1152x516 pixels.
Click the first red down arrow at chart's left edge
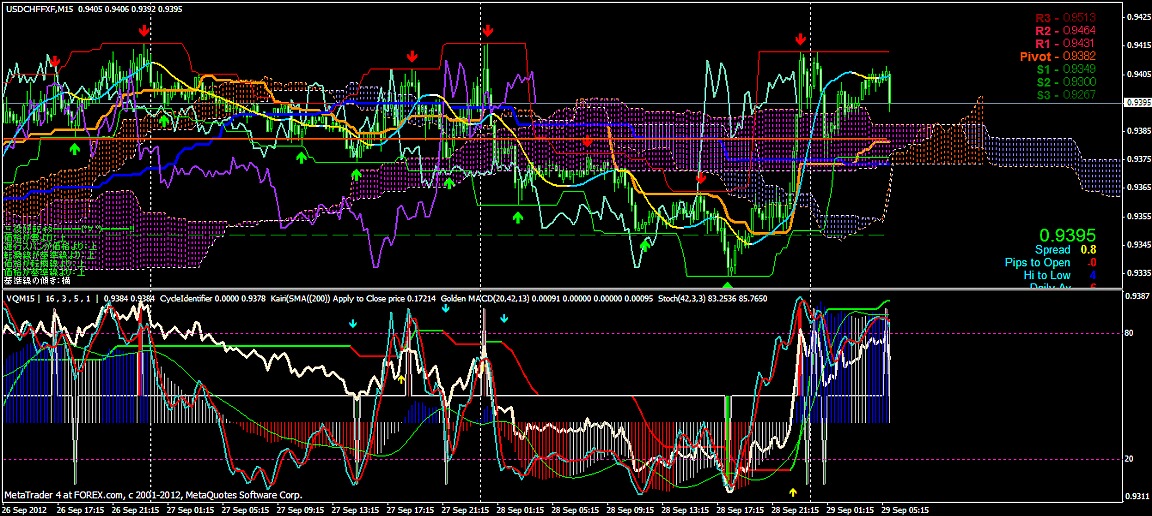pos(56,61)
